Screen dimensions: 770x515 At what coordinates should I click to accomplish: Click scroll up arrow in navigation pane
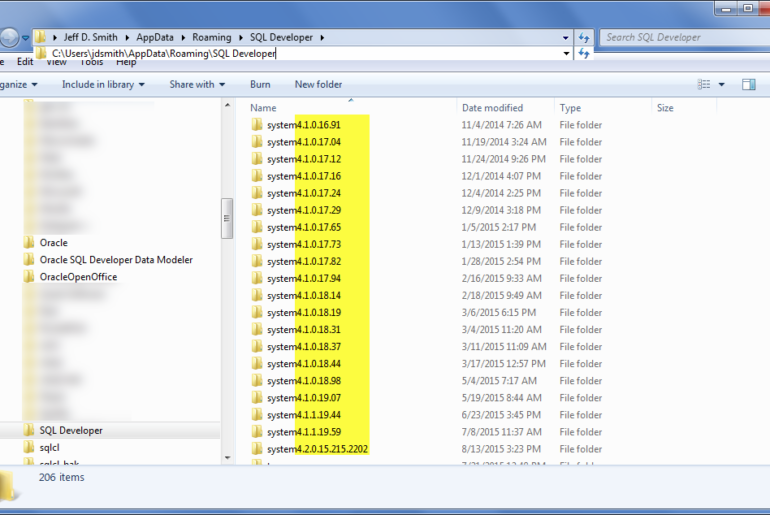(x=227, y=105)
